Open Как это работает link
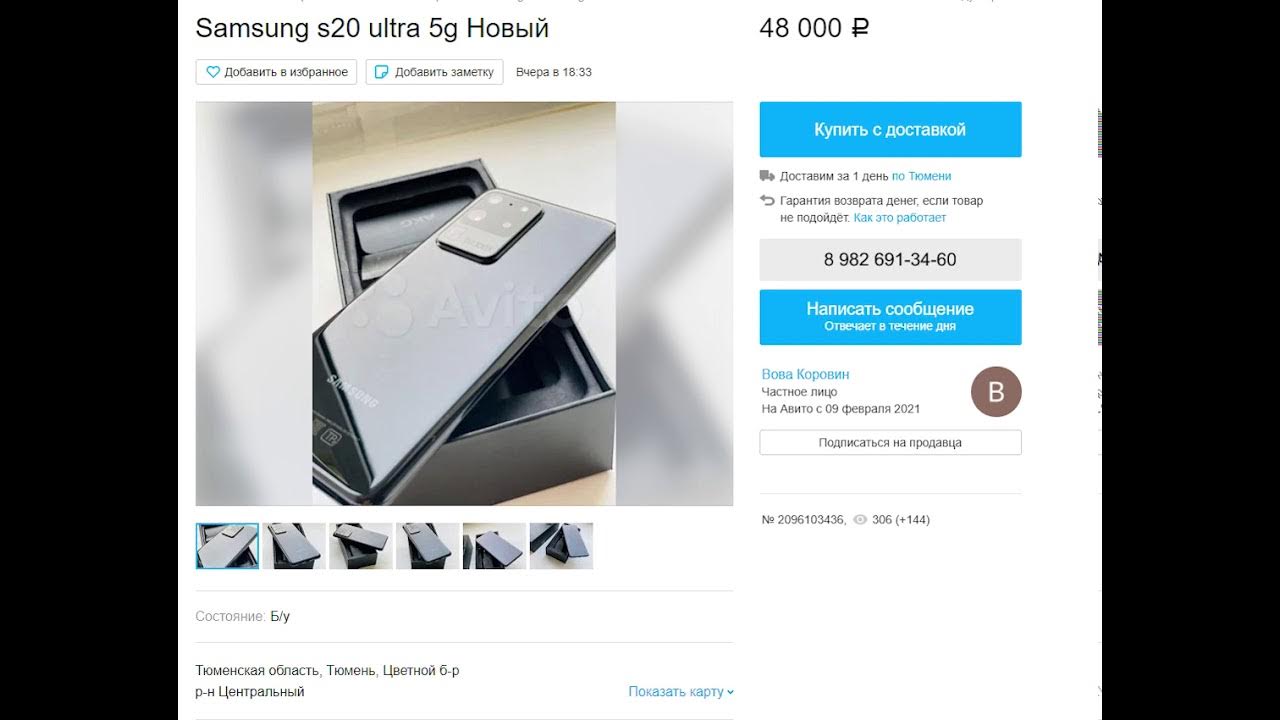 pos(899,217)
